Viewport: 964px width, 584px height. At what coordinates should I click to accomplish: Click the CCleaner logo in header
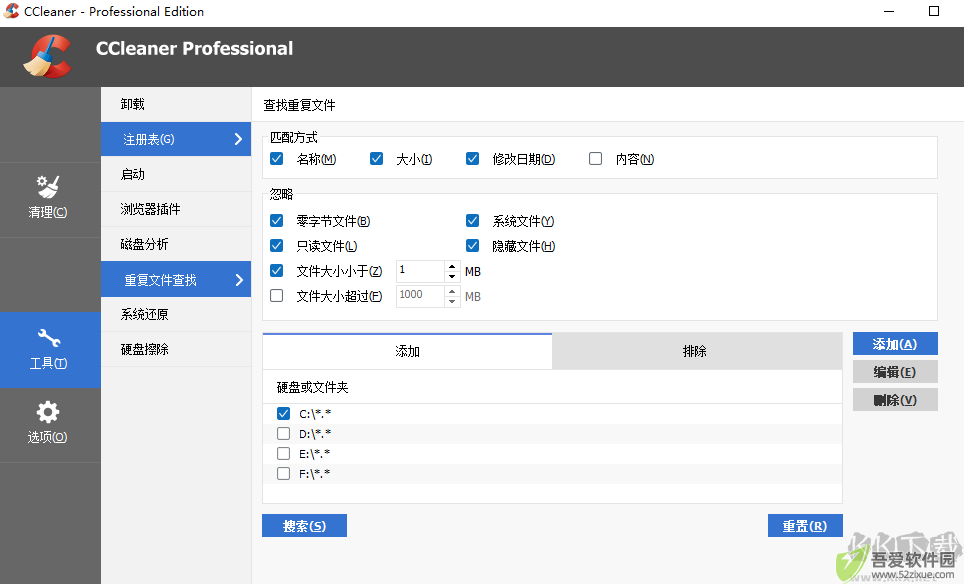[47, 57]
